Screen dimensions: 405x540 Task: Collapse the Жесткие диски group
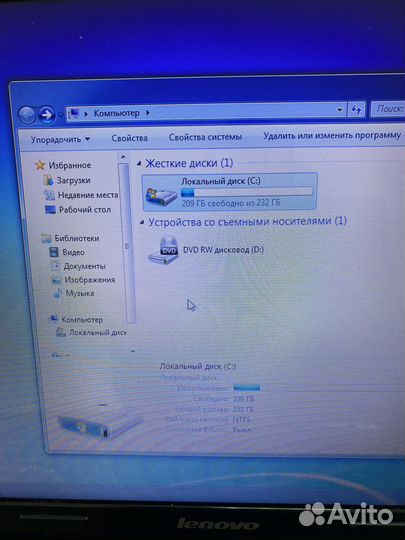139,163
